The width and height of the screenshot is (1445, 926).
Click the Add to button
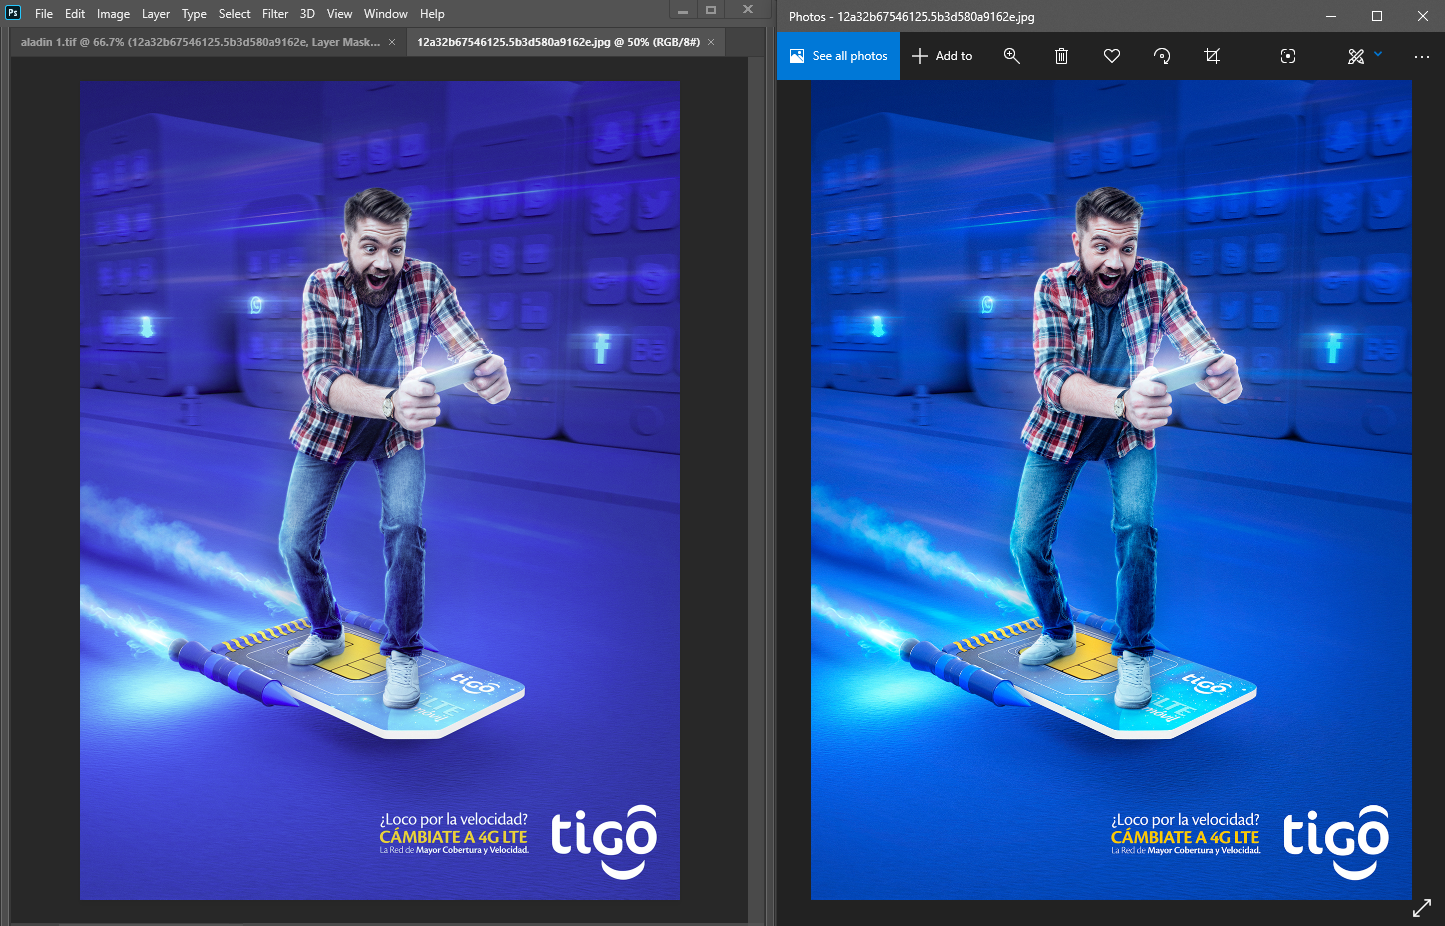[x=942, y=56]
